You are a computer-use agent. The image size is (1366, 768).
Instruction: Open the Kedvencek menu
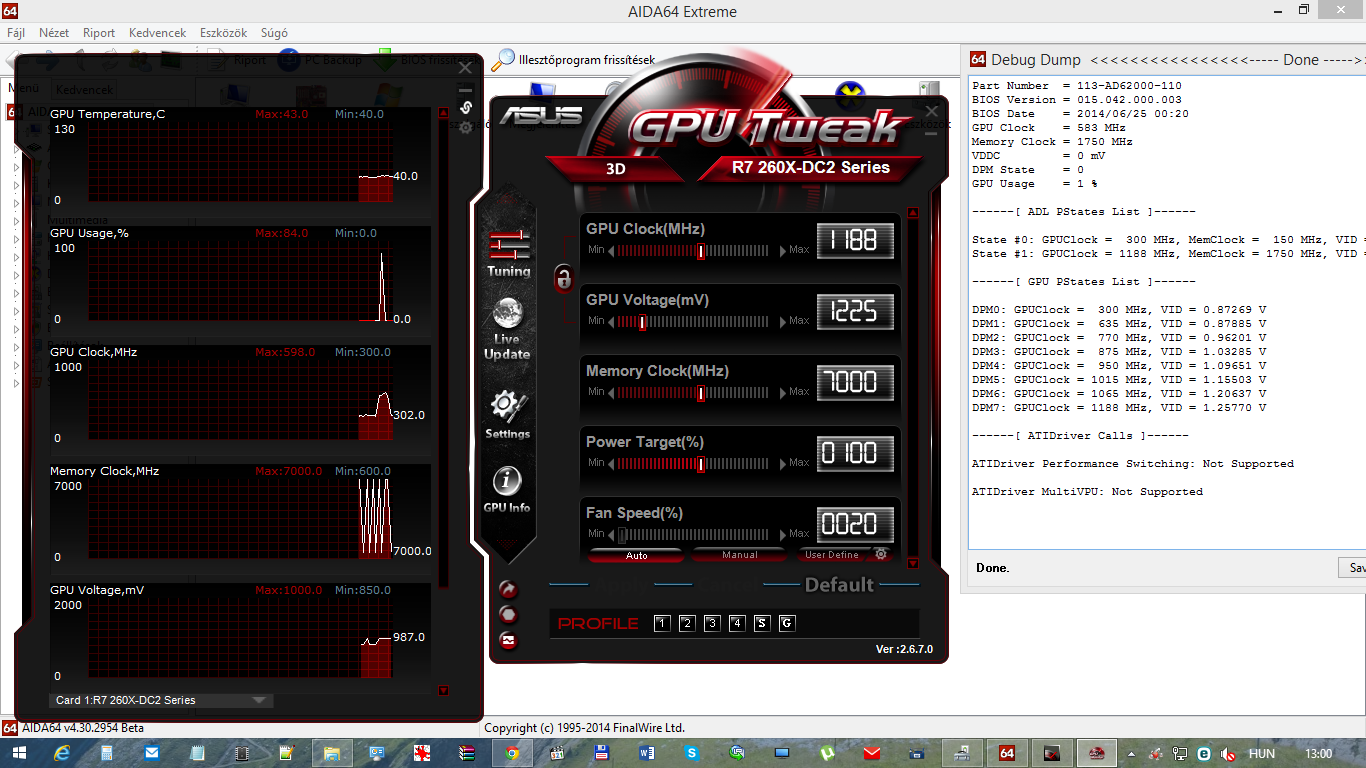[x=157, y=33]
